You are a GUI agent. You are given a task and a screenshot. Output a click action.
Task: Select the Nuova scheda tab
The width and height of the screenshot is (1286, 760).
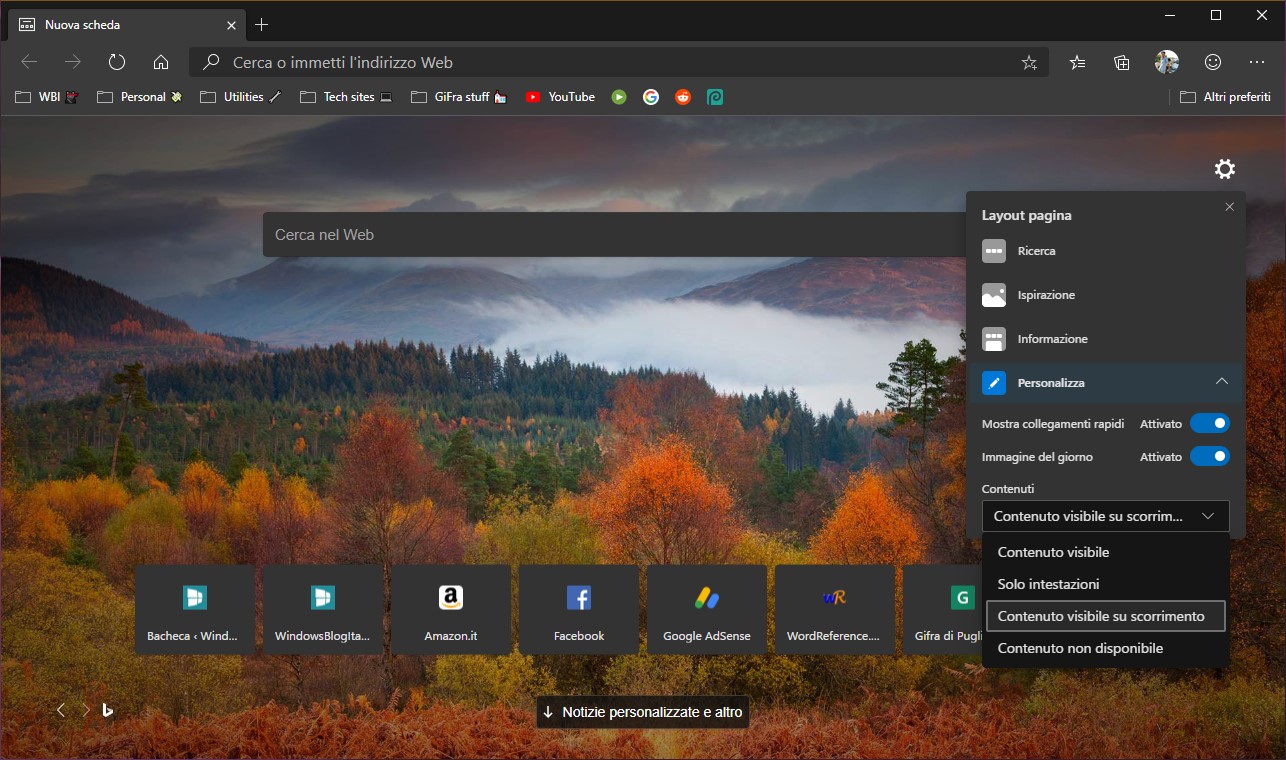coord(127,24)
